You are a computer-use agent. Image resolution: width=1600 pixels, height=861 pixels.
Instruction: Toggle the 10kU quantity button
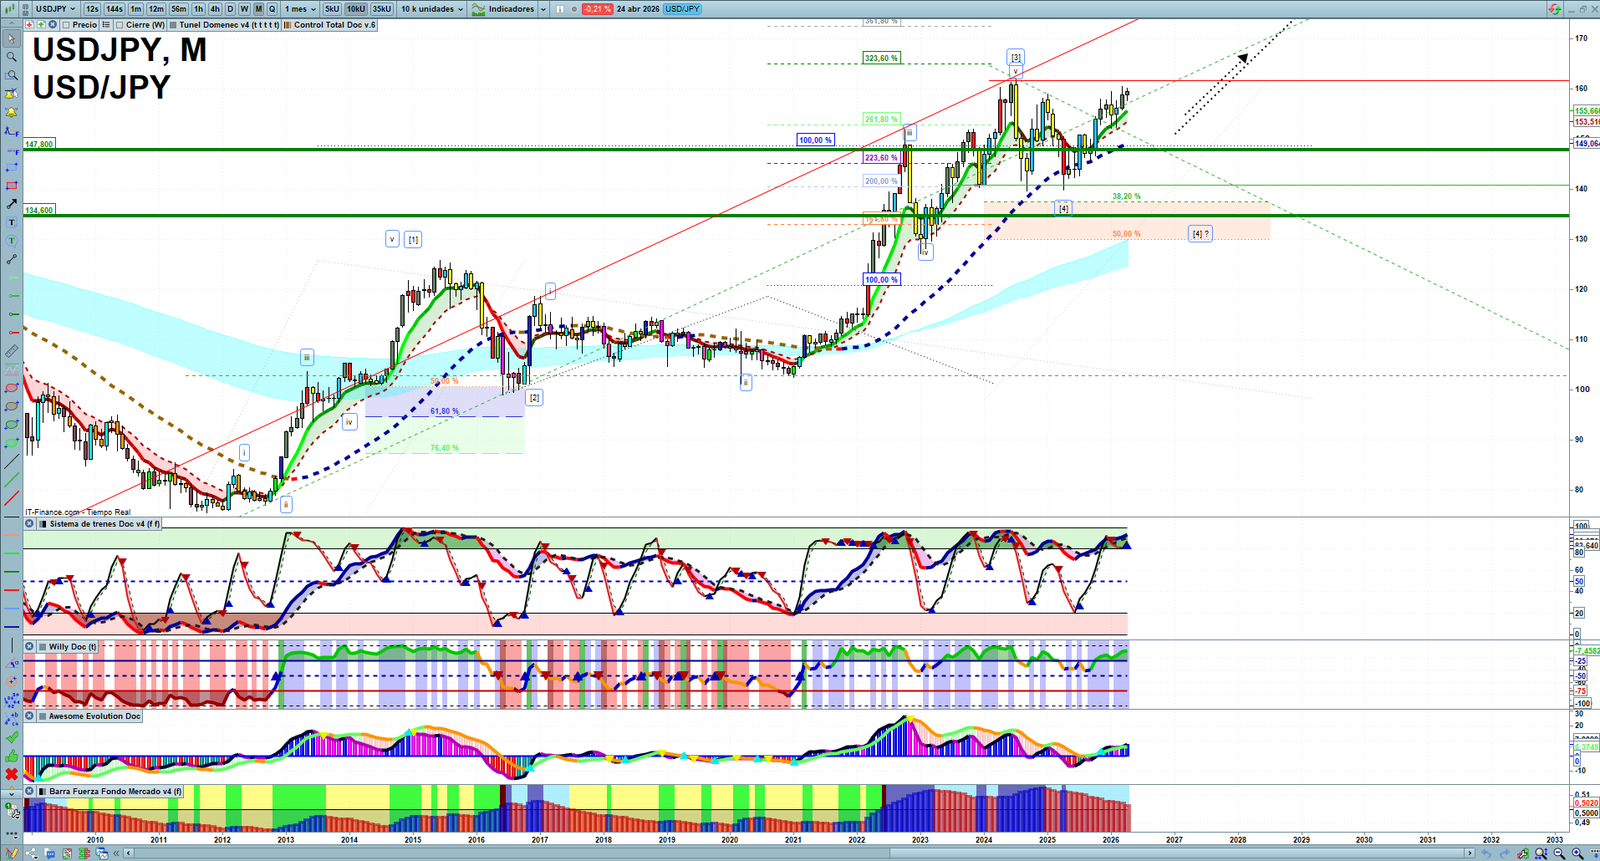point(356,9)
